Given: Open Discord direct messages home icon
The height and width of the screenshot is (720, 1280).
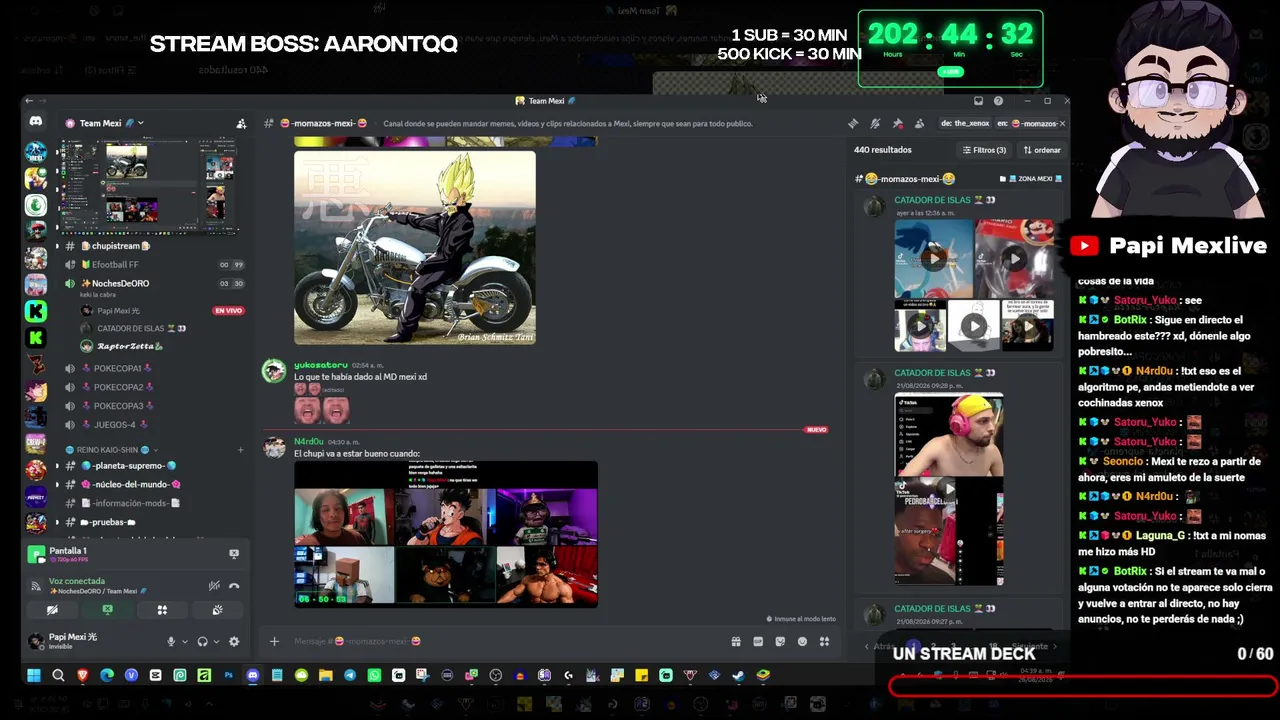Looking at the screenshot, I should pyautogui.click(x=36, y=122).
